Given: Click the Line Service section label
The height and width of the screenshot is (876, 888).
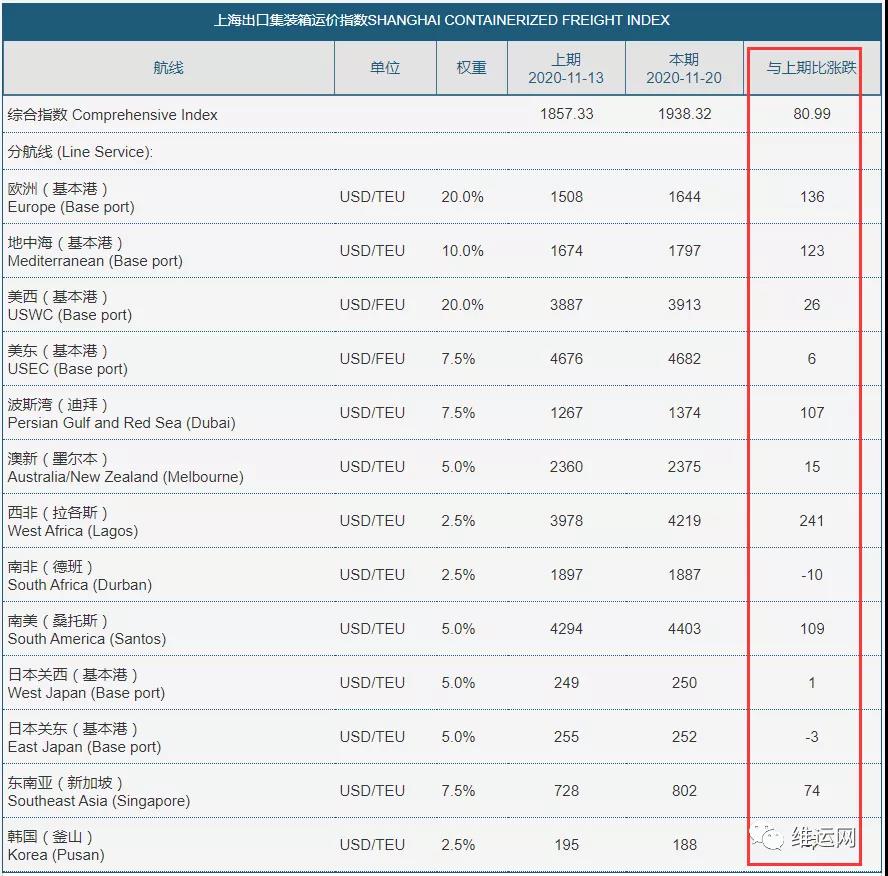Looking at the screenshot, I should (80, 152).
